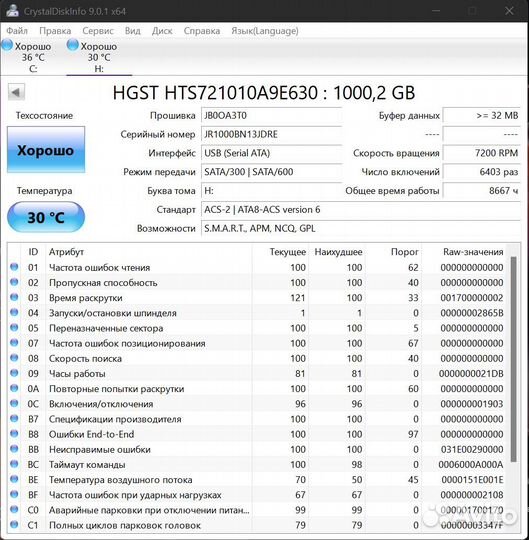Click the buffer size value >= 32 MB
The height and width of the screenshot is (540, 529).
point(481,115)
